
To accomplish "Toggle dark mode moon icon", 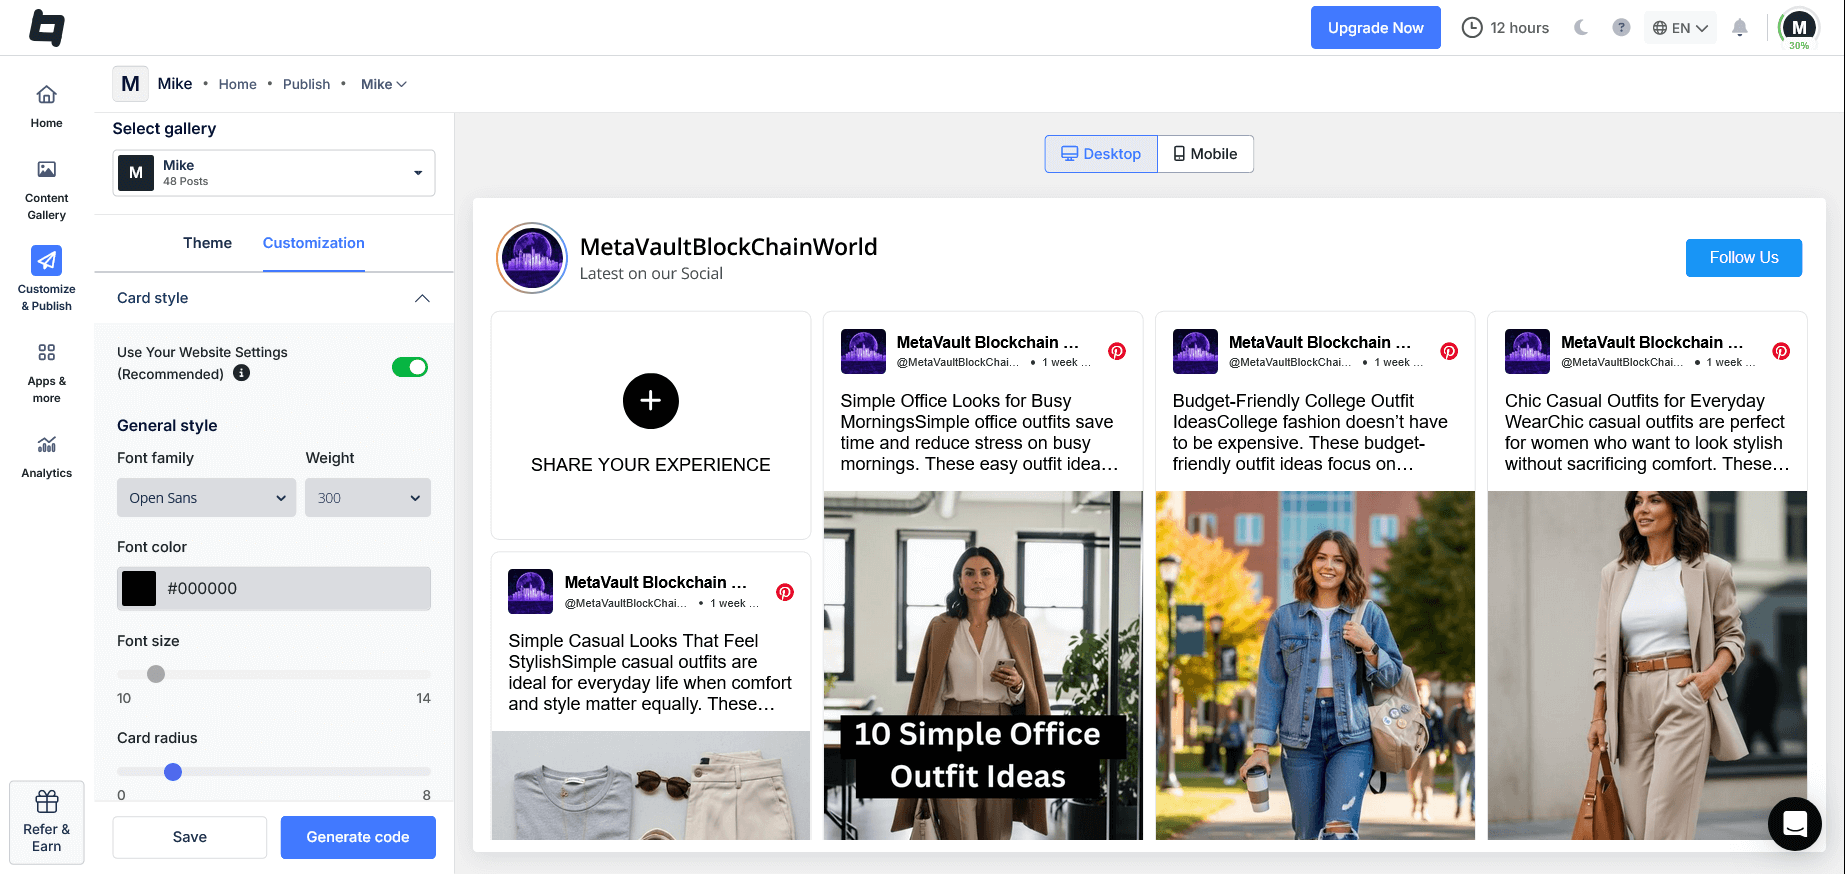I will point(1581,28).
